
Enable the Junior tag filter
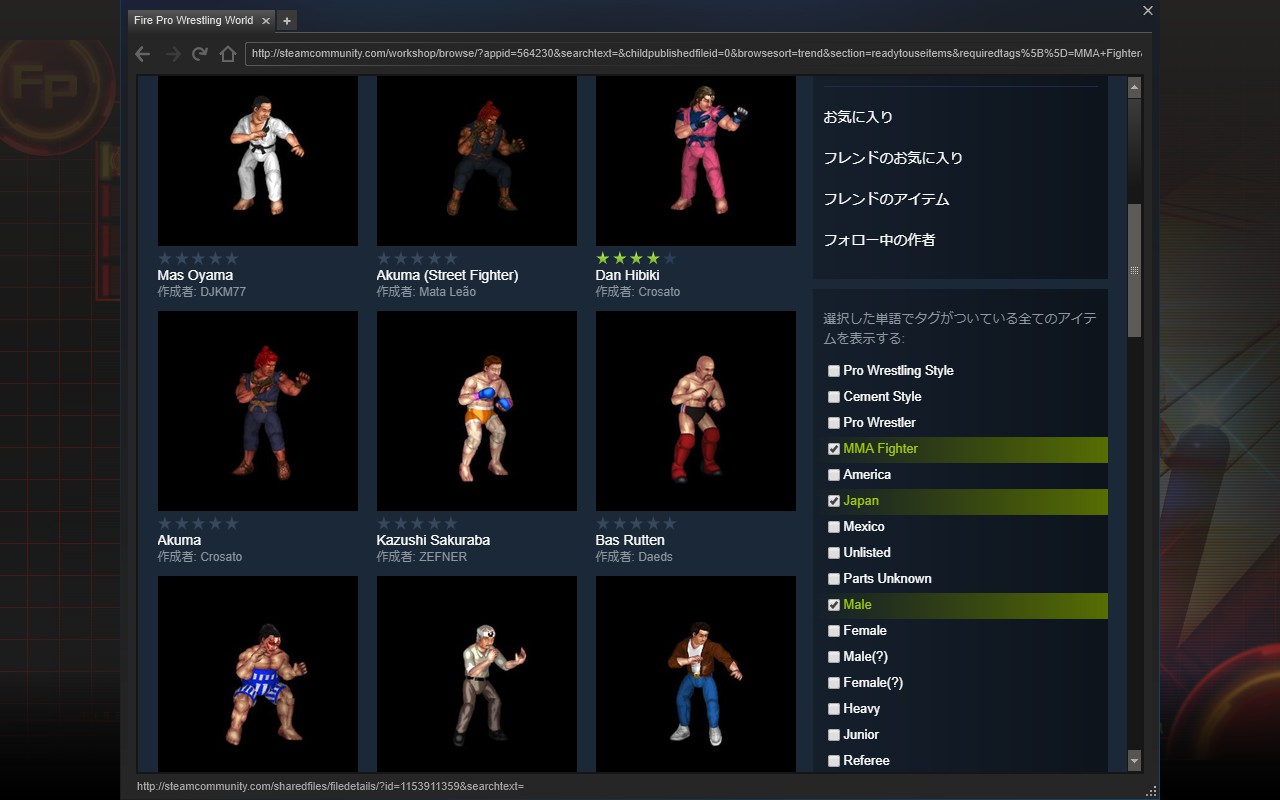point(834,735)
